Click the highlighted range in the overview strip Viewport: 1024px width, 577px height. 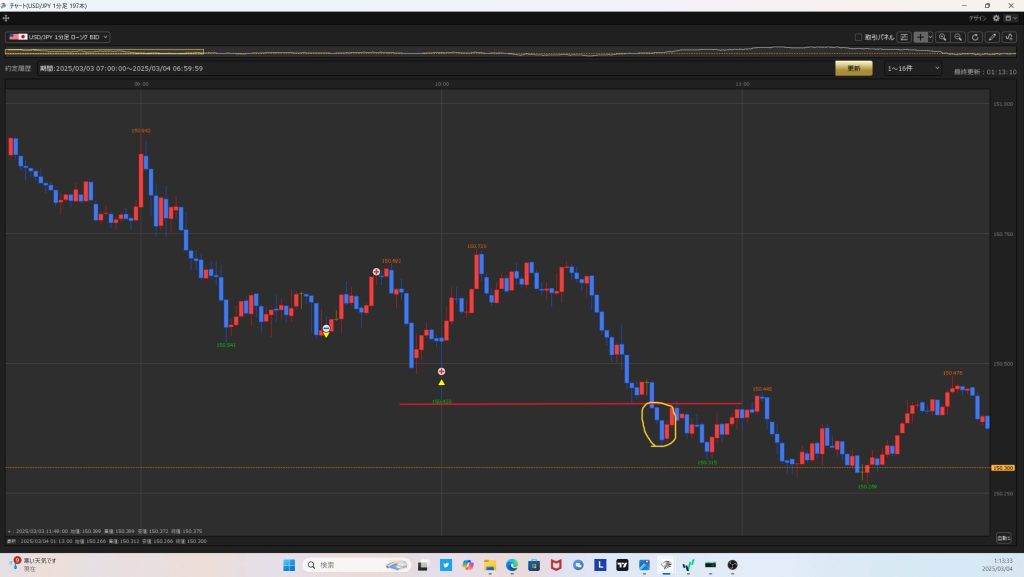click(104, 52)
